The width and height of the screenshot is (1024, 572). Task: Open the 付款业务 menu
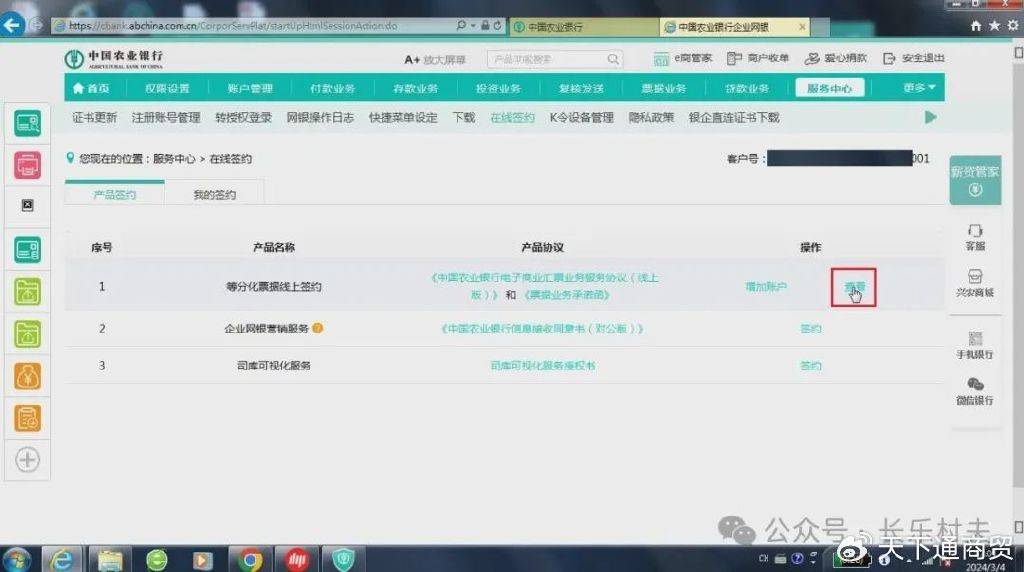(x=332, y=88)
